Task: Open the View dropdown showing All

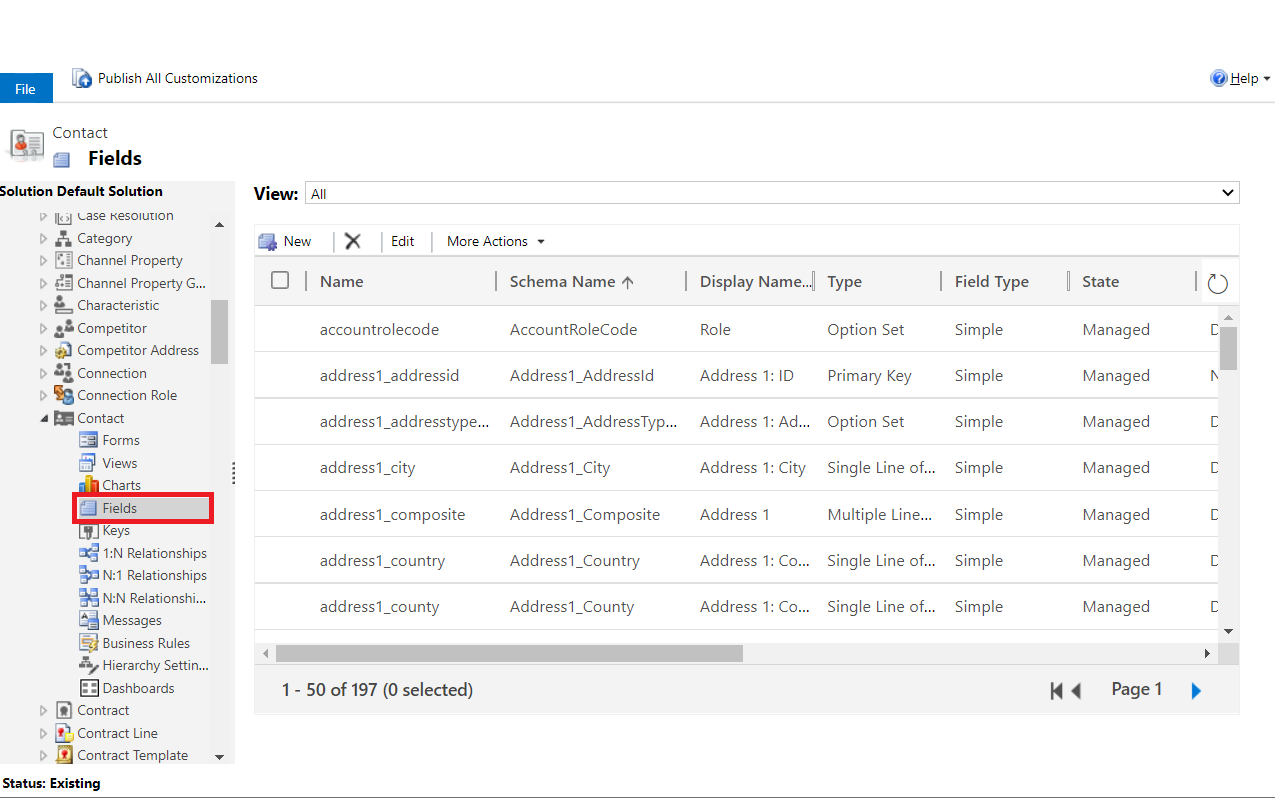Action: click(x=772, y=193)
